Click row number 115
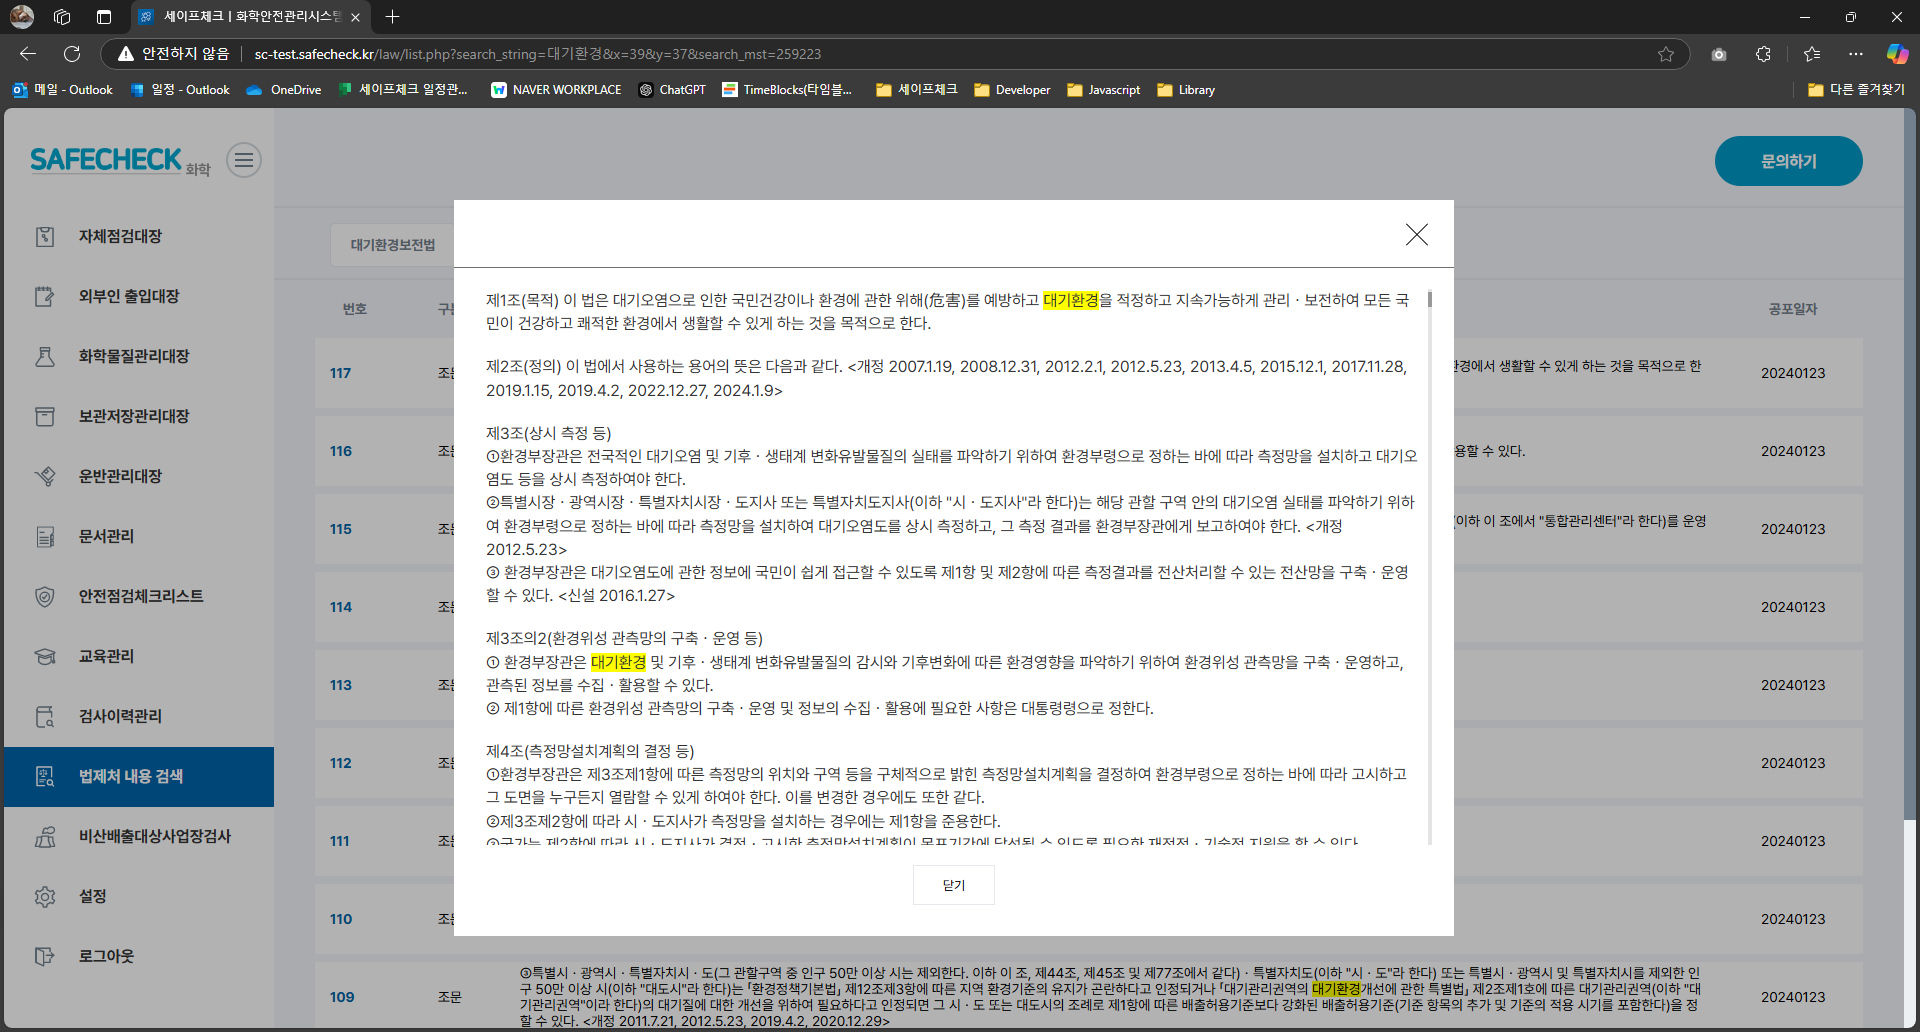 click(341, 529)
